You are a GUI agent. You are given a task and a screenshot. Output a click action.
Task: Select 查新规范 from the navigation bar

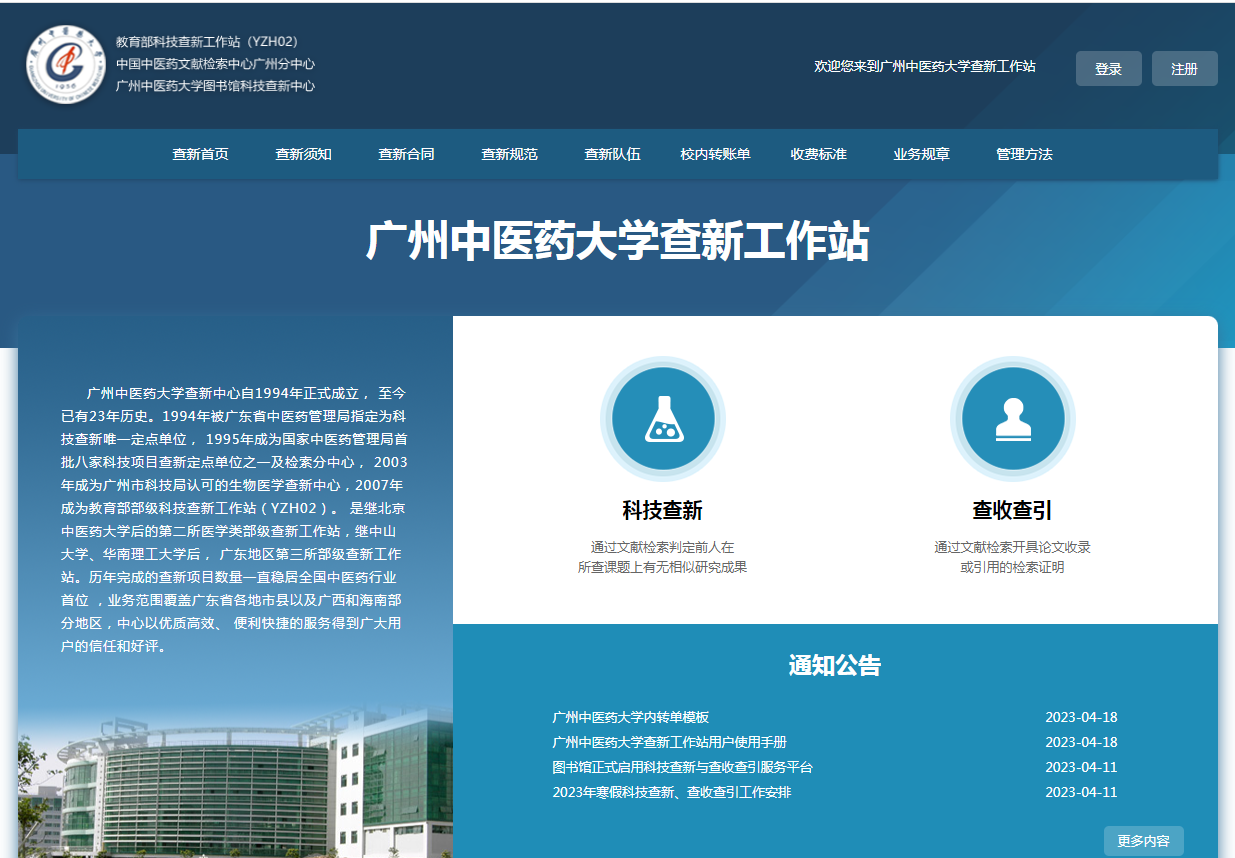pyautogui.click(x=510, y=154)
